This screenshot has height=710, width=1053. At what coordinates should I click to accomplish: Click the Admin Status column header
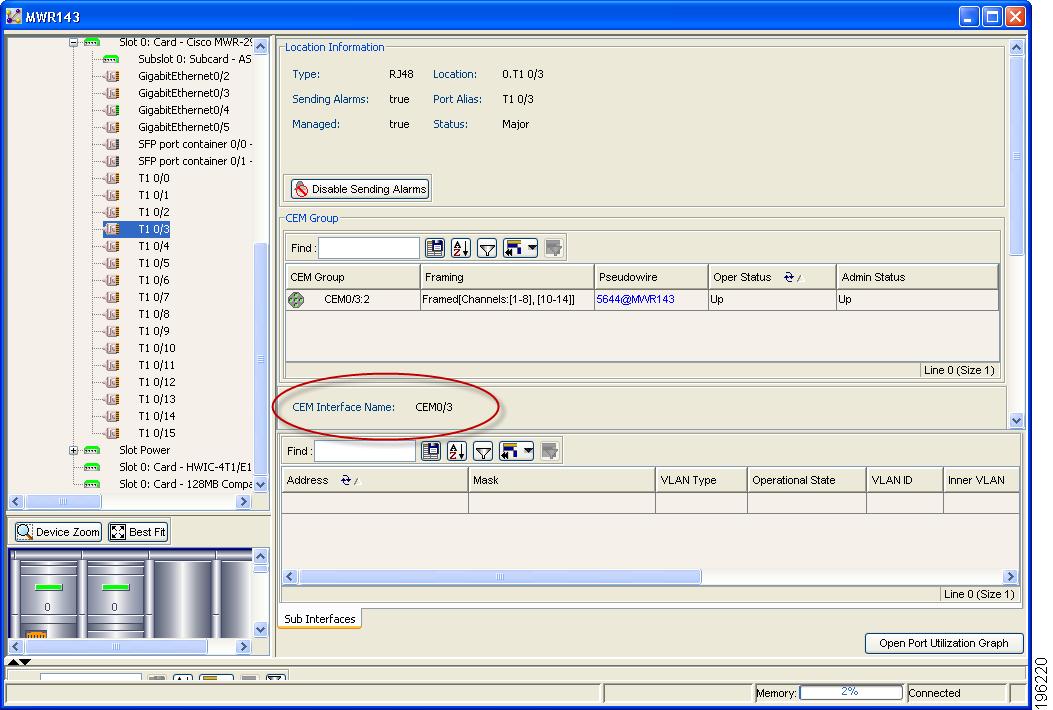pyautogui.click(x=917, y=277)
